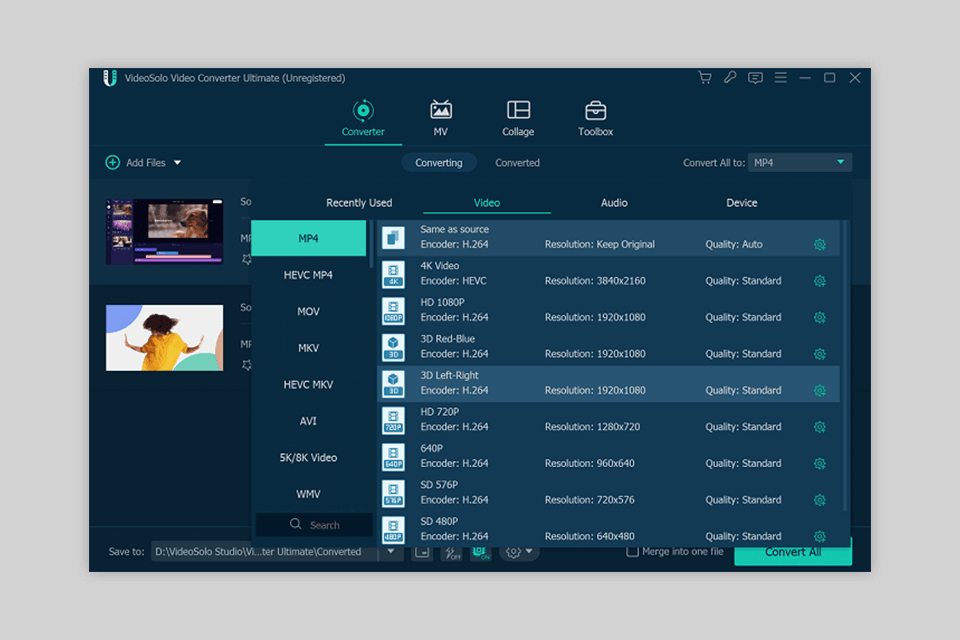Open the MV maker section
Screen dimensions: 960x640
click(440, 118)
